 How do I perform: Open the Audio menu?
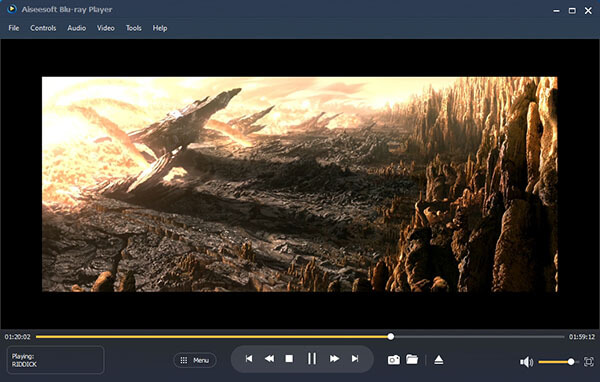77,28
